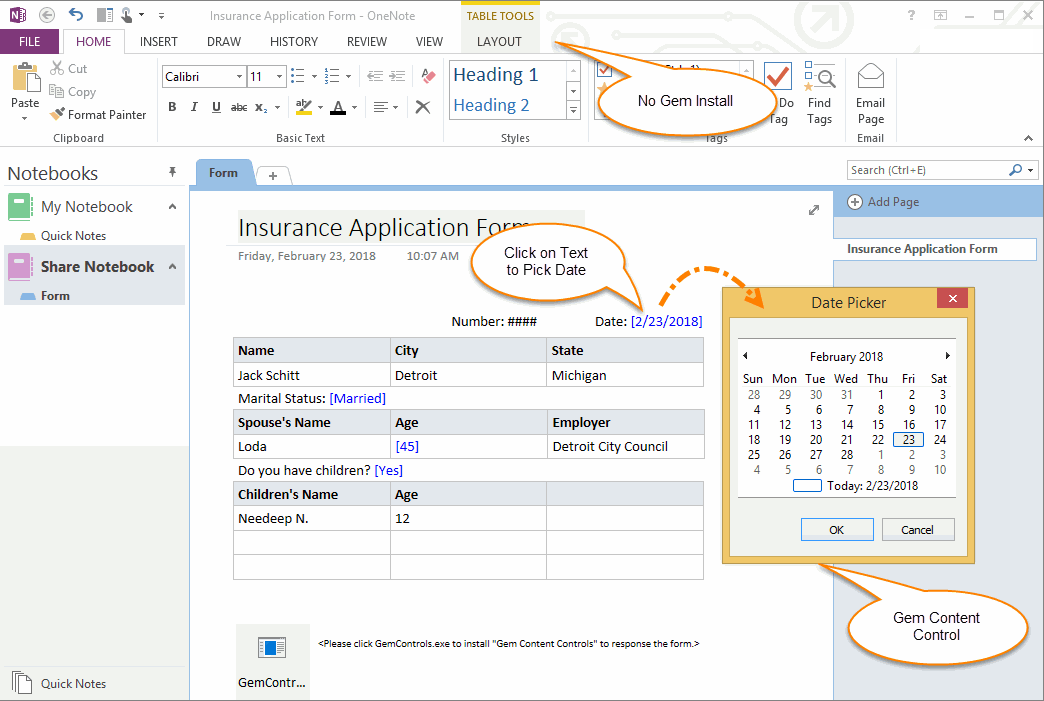Screen dimensions: 1044x701
Task: Click the Email Page envelope icon
Action: click(x=870, y=76)
